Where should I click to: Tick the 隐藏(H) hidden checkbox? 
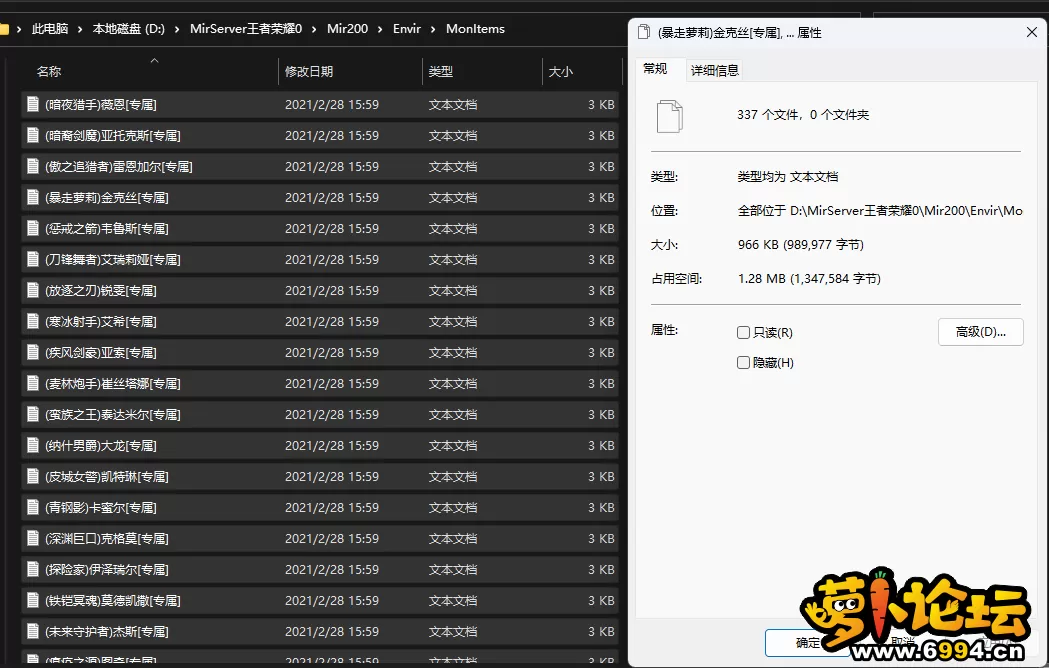pyautogui.click(x=743, y=362)
